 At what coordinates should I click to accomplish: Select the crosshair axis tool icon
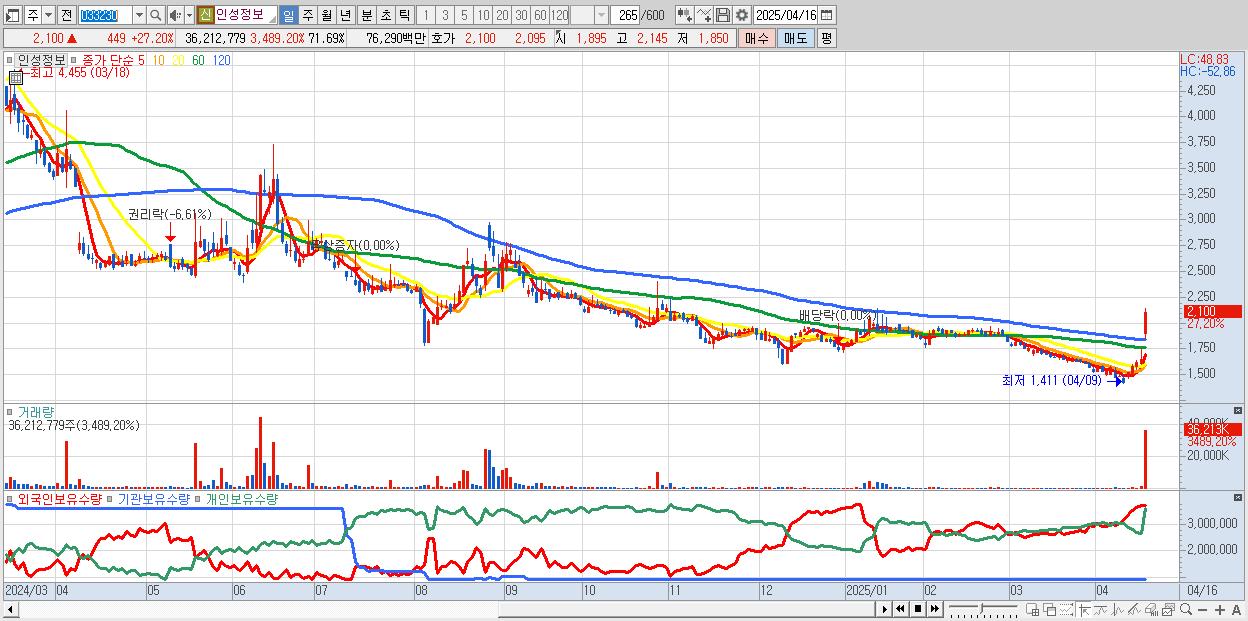coord(1084,610)
